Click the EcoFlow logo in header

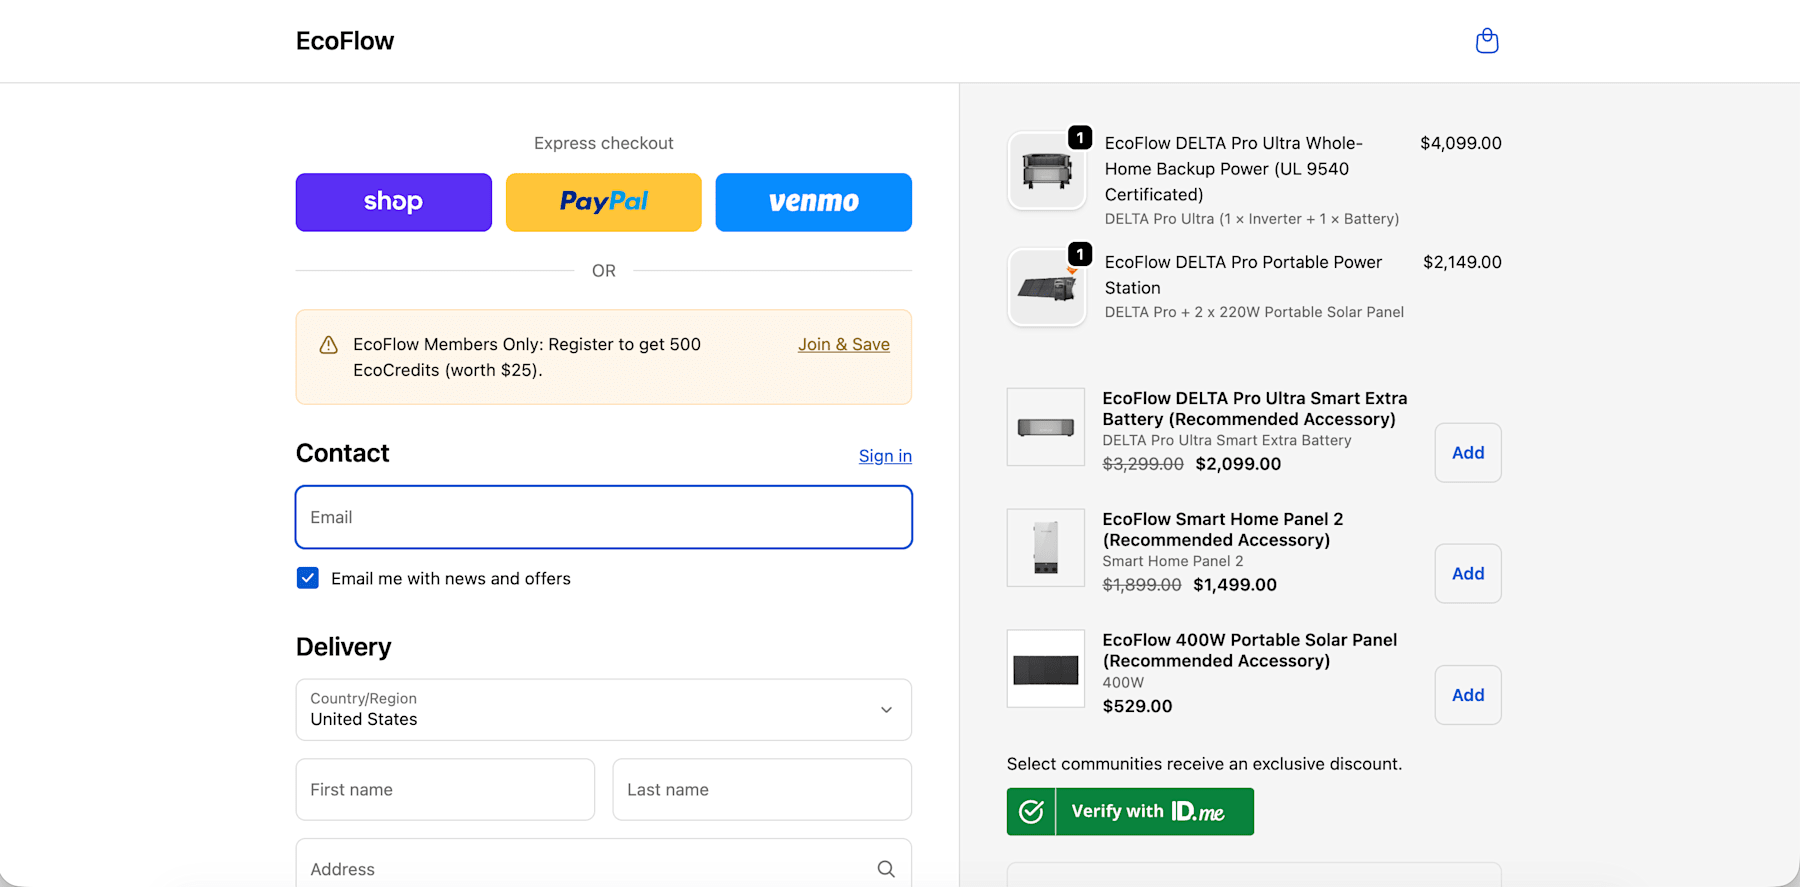(x=345, y=41)
